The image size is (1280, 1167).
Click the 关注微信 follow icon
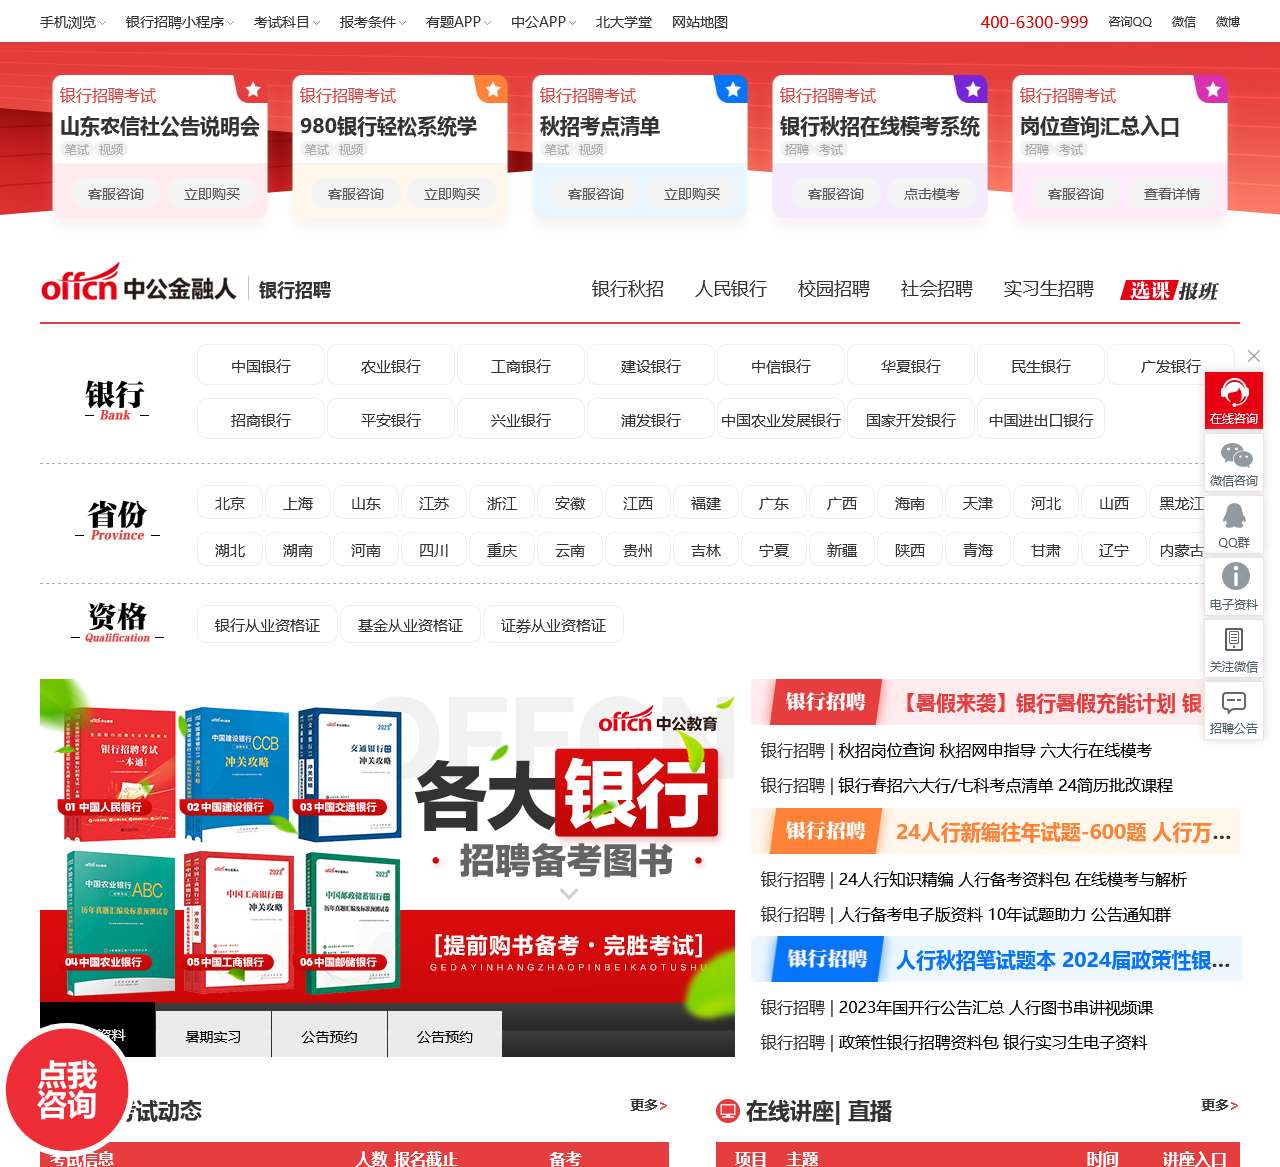pyautogui.click(x=1234, y=648)
